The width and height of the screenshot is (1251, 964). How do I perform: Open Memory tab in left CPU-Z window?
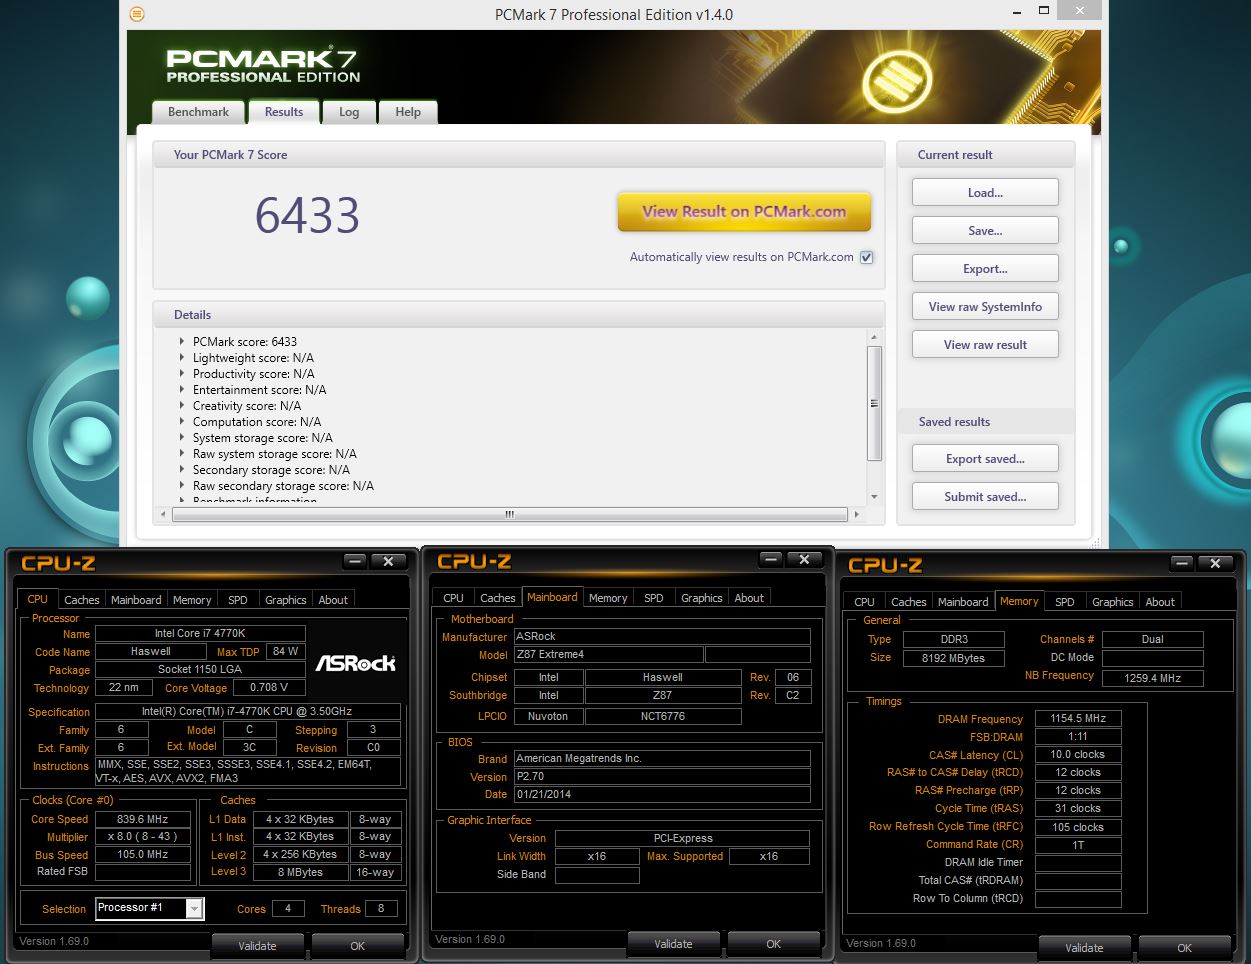[192, 600]
